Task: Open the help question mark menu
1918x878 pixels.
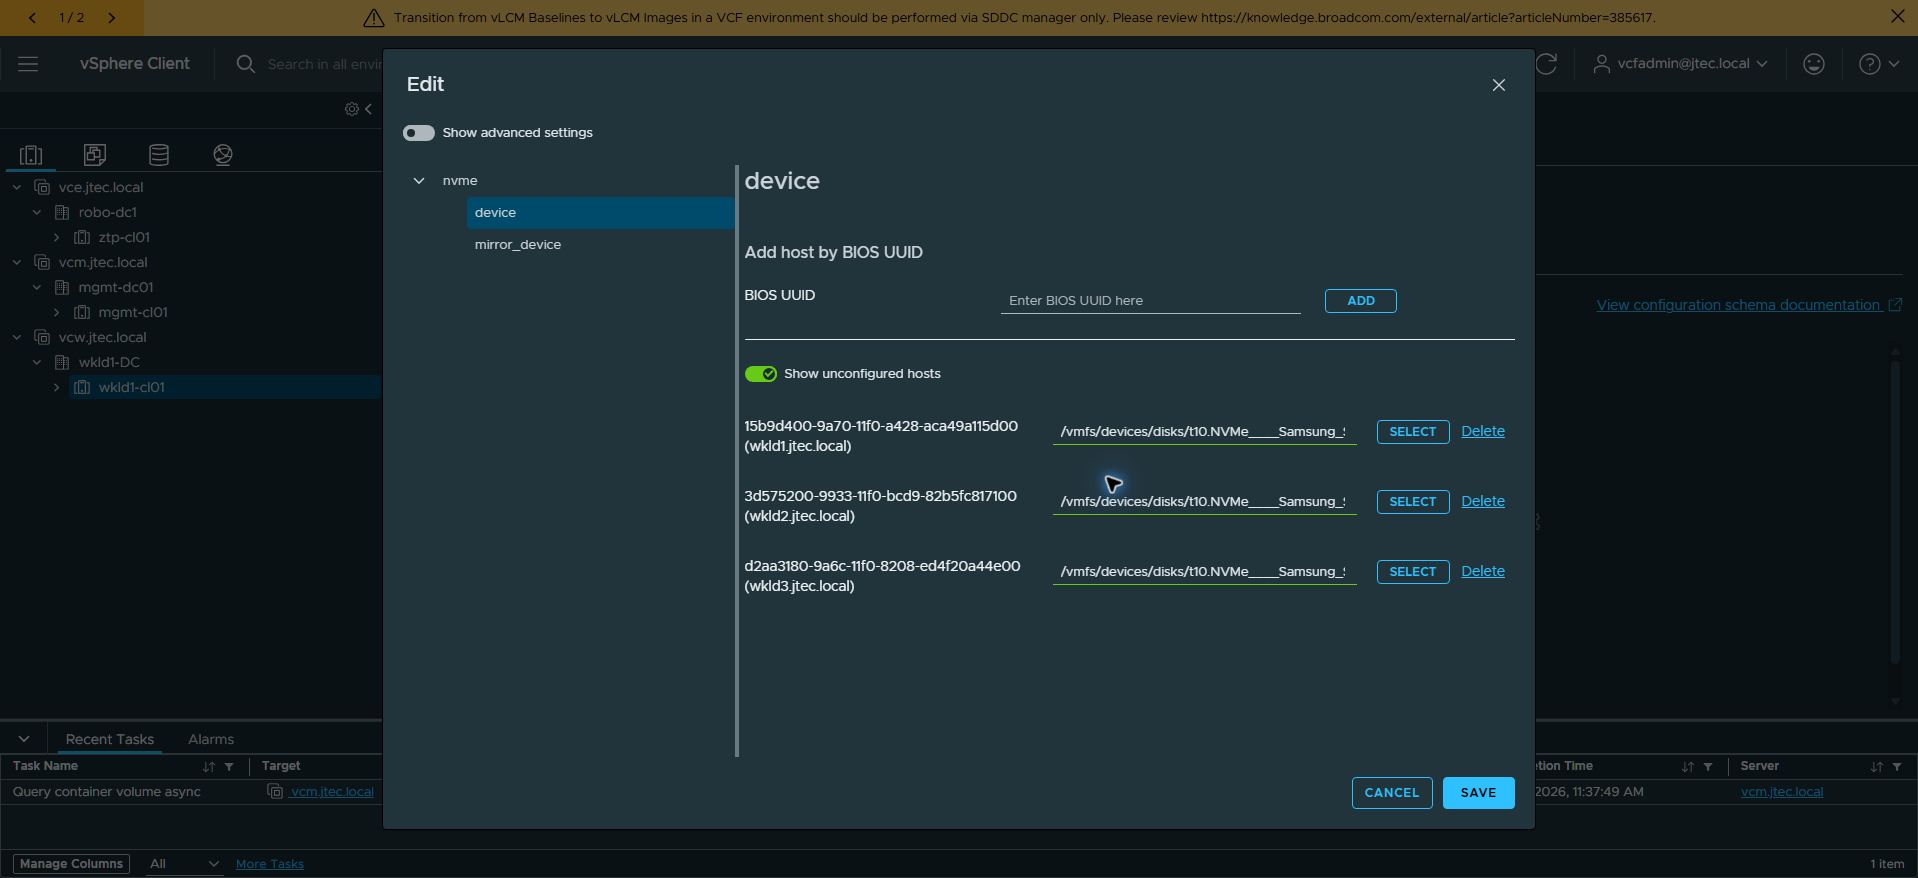Action: click(x=1879, y=64)
